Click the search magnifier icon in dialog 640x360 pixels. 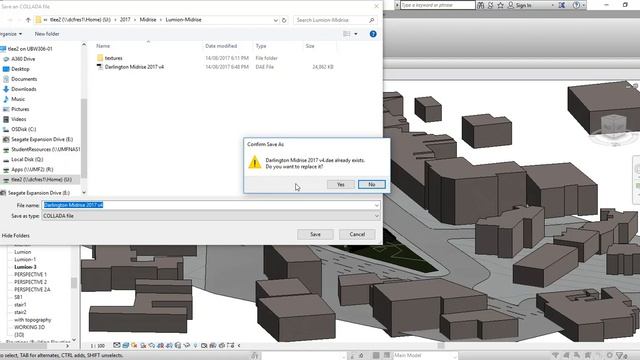tap(371, 20)
